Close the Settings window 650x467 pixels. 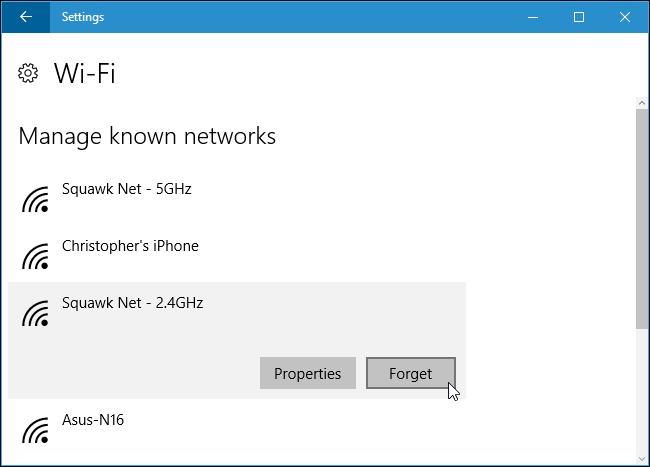click(625, 17)
